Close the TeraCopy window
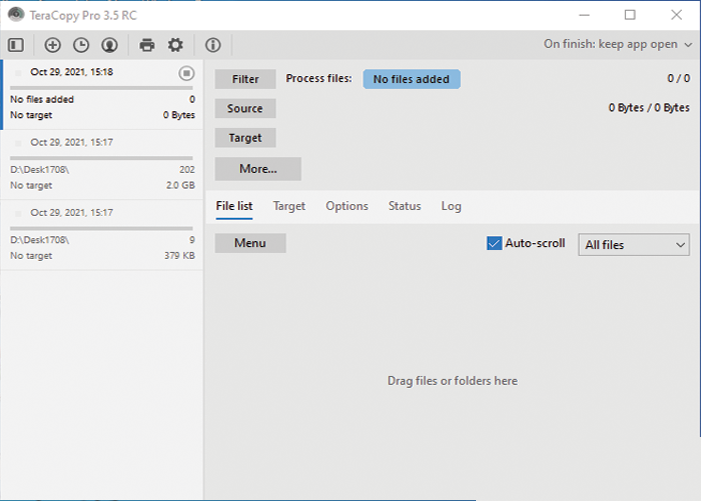Screen dimensions: 701x501 [x=676, y=15]
